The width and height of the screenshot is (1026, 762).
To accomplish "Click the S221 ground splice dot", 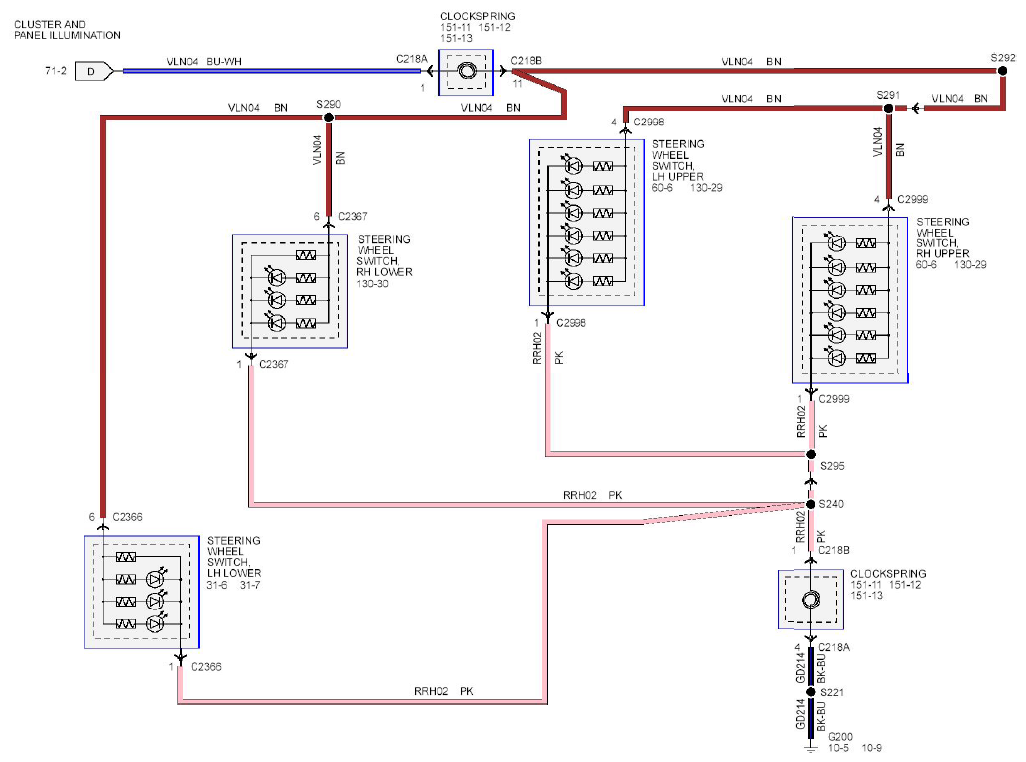I will [x=811, y=692].
